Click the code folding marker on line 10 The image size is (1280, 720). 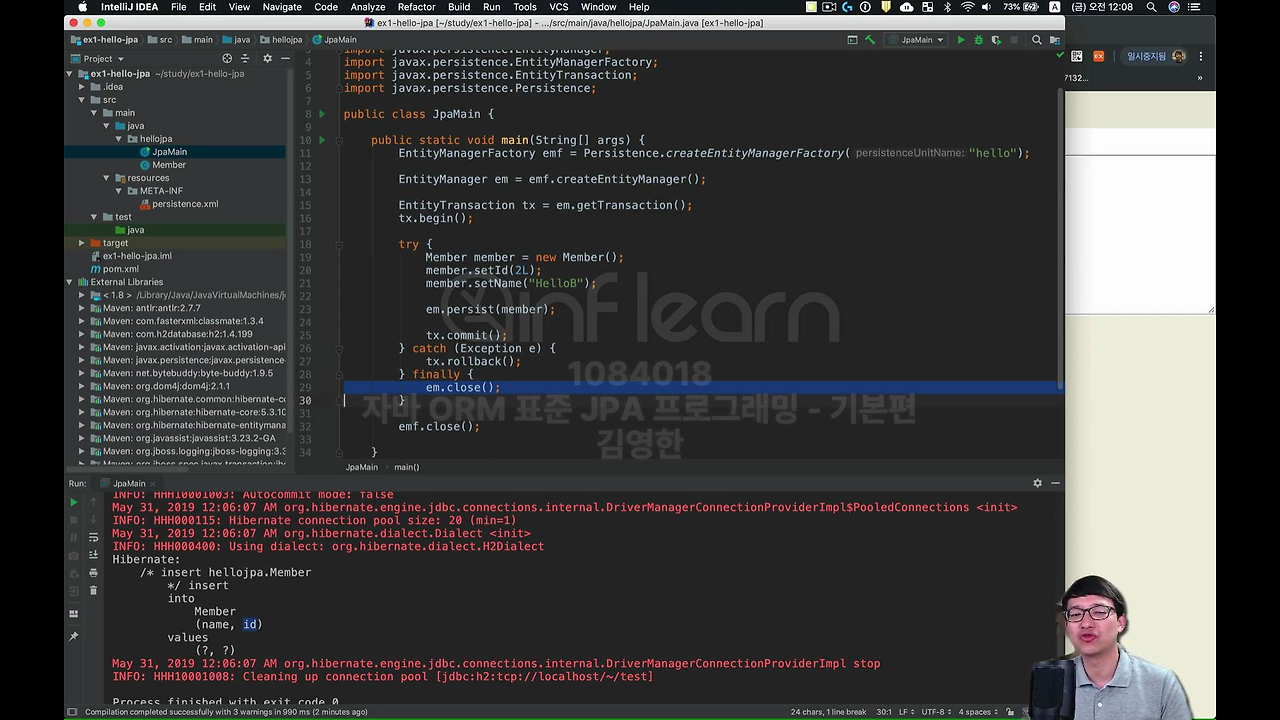pos(340,140)
